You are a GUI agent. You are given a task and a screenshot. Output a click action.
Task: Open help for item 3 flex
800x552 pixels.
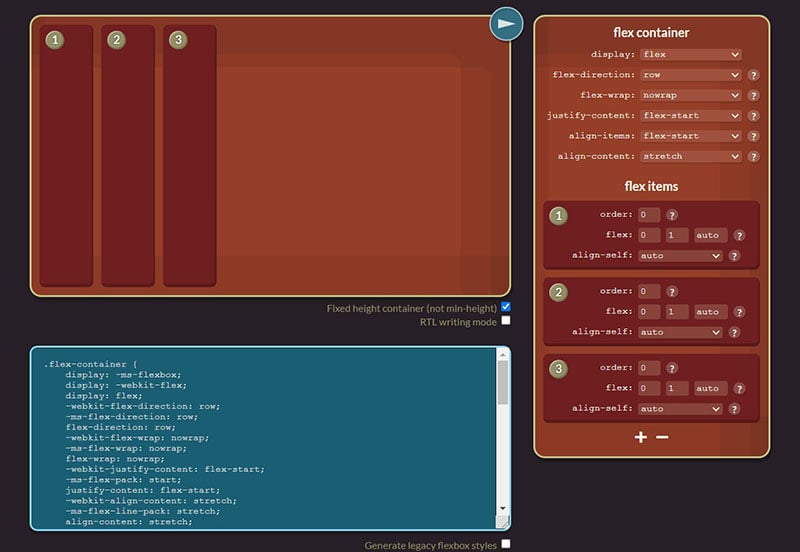[x=739, y=388]
